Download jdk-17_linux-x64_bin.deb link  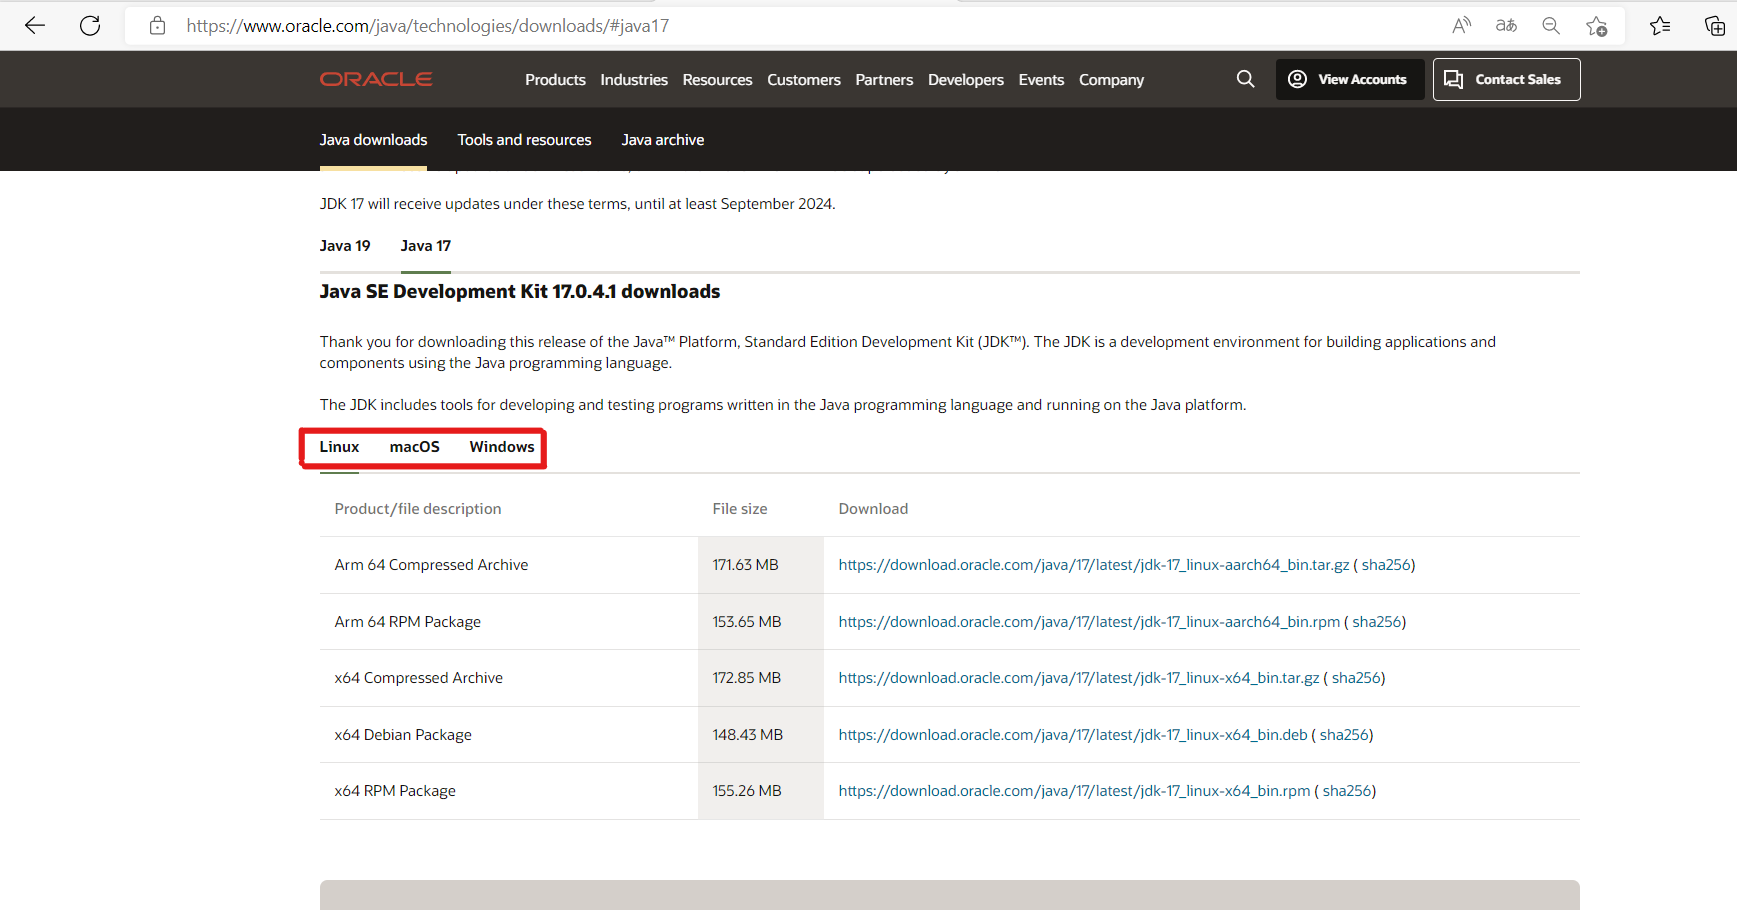[x=1073, y=735]
